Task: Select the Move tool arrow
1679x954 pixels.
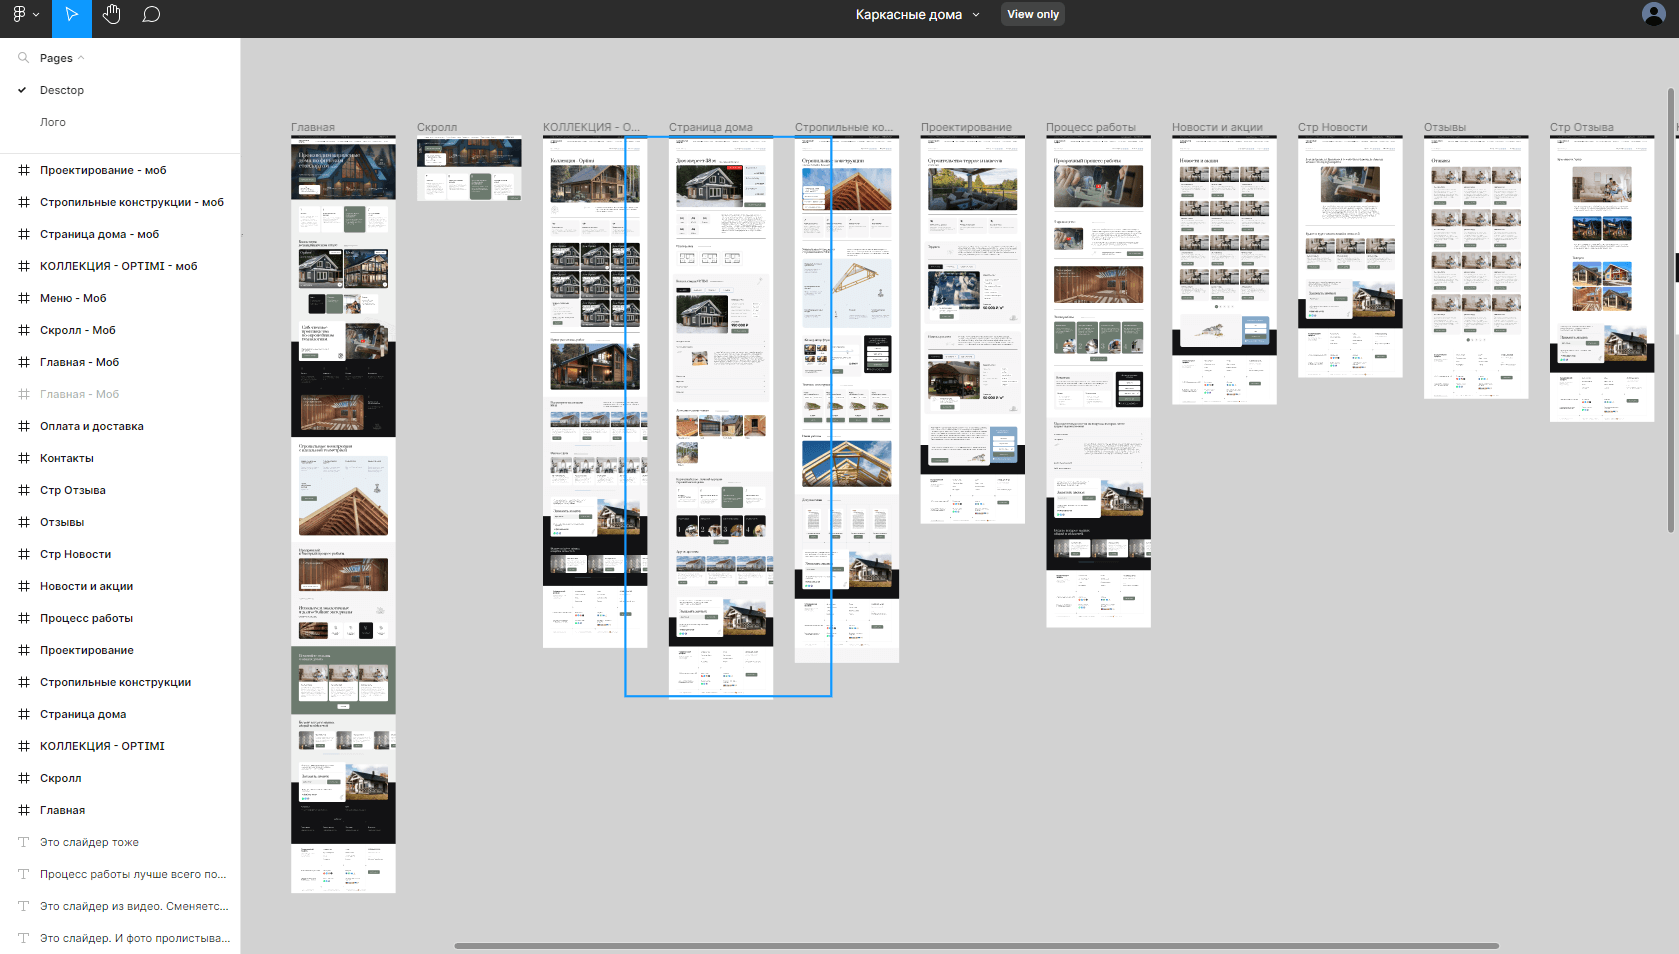Action: tap(71, 15)
